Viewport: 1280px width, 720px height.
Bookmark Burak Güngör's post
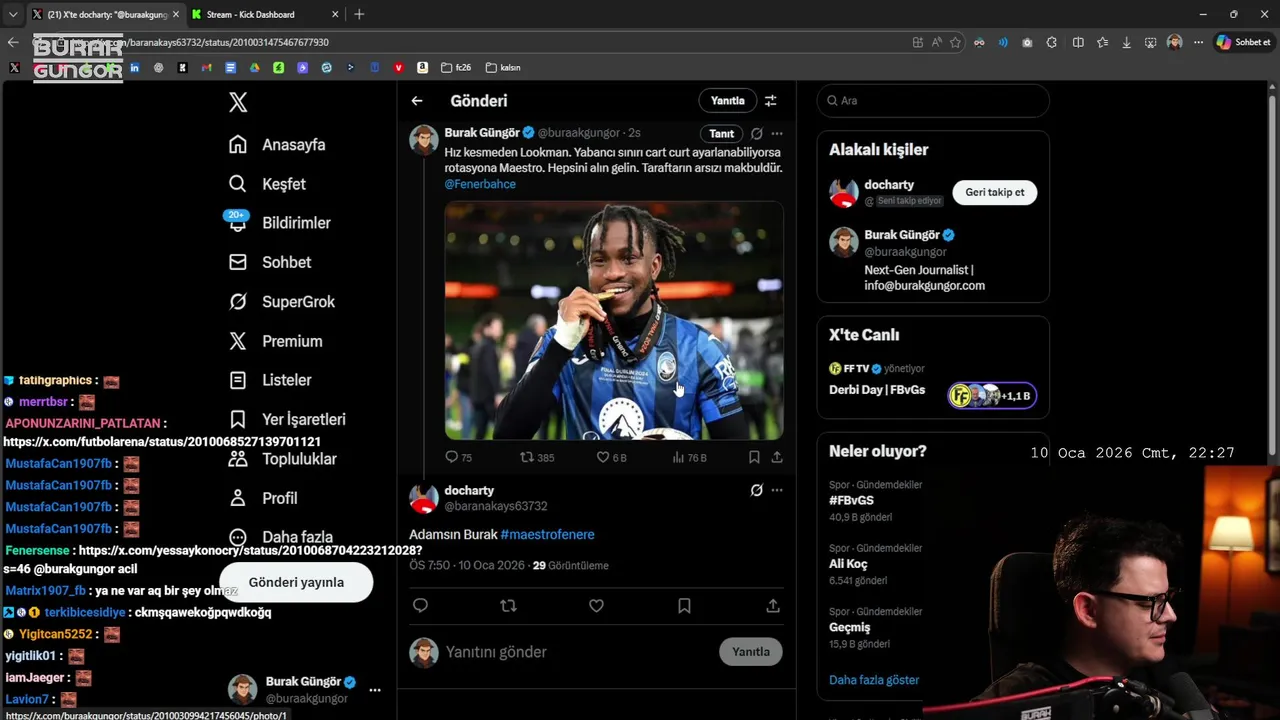coord(754,457)
